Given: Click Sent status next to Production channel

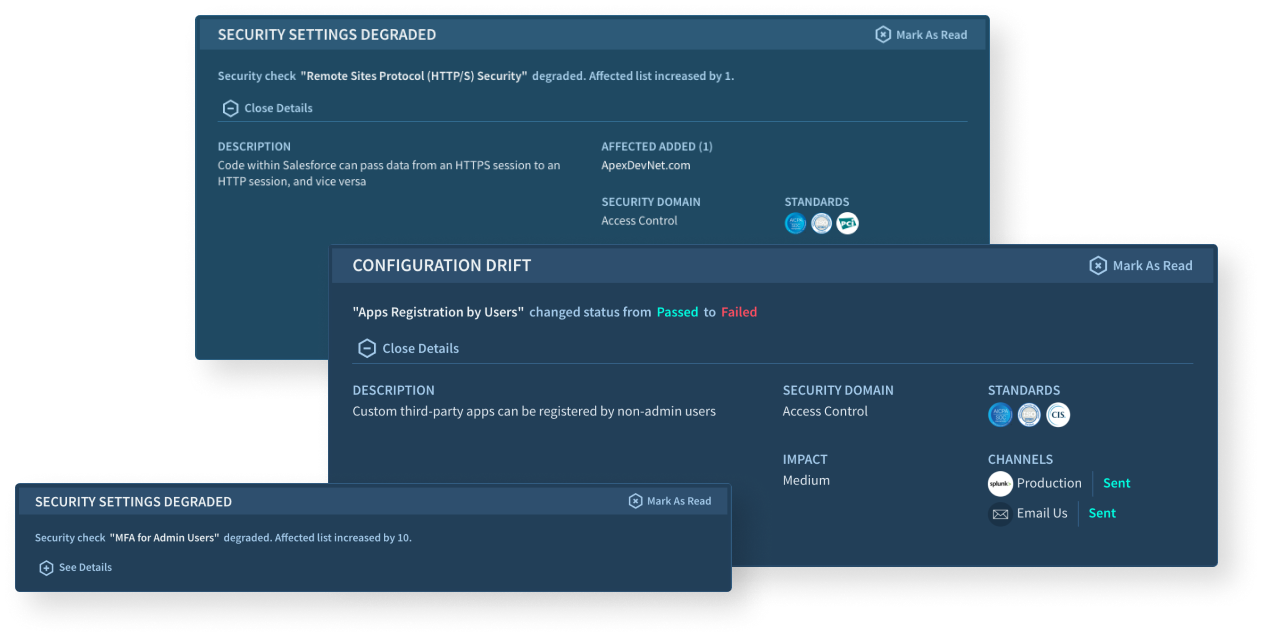Looking at the screenshot, I should coord(1116,484).
